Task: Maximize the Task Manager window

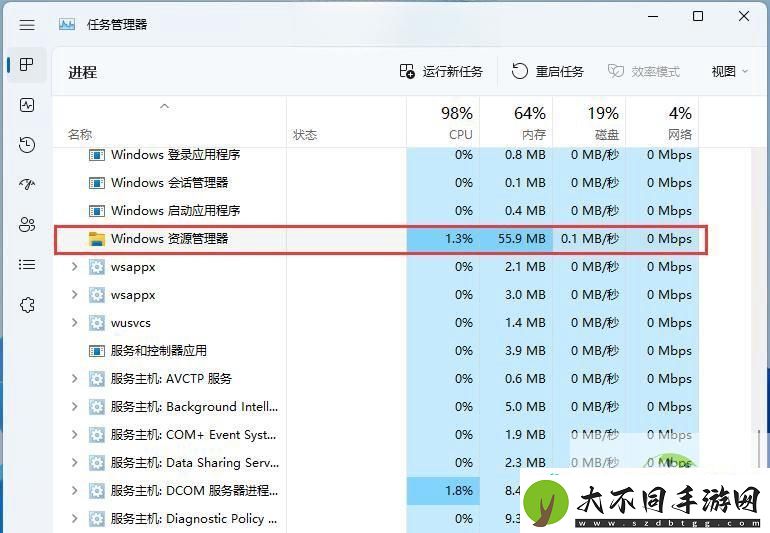Action: [698, 17]
